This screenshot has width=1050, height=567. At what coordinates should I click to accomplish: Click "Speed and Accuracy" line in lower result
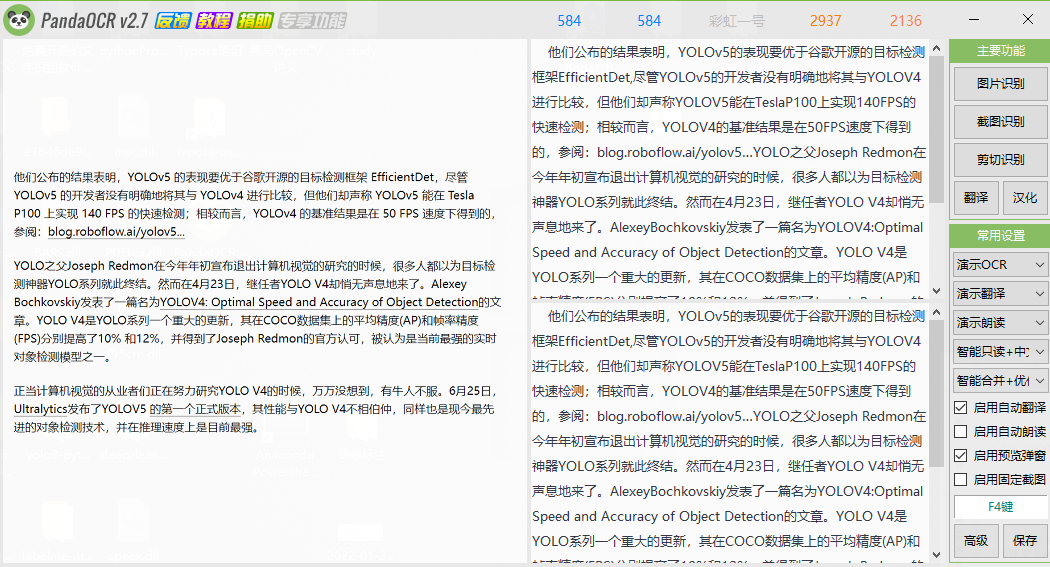click(x=720, y=516)
